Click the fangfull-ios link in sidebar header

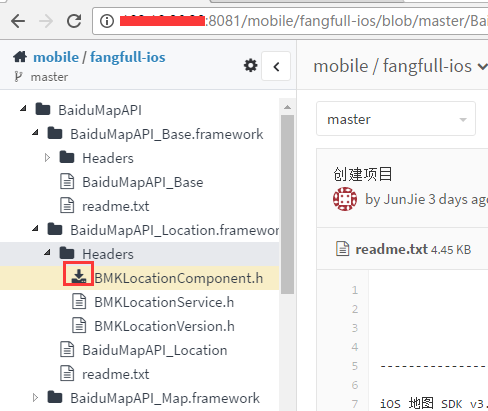point(128,57)
